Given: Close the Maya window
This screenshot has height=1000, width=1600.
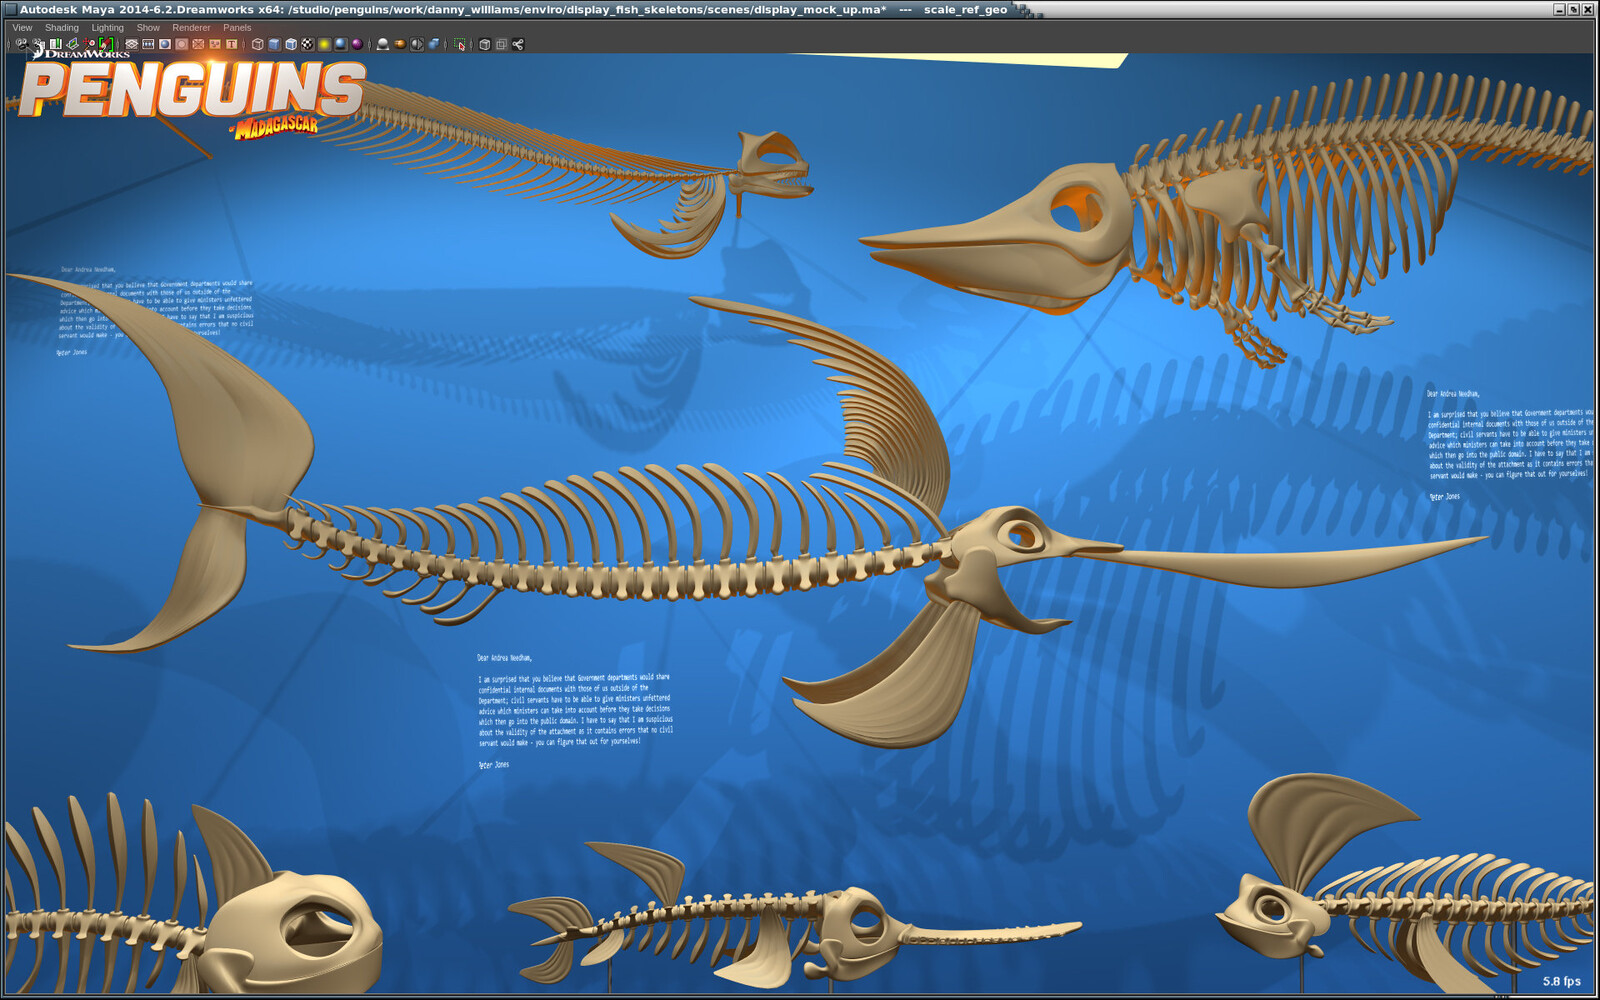Looking at the screenshot, I should click(x=1588, y=9).
